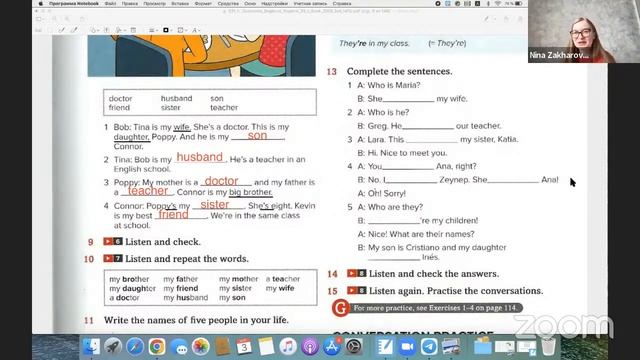Open the line style dropdown
Viewport: 640px width, 360px height.
[153, 30]
